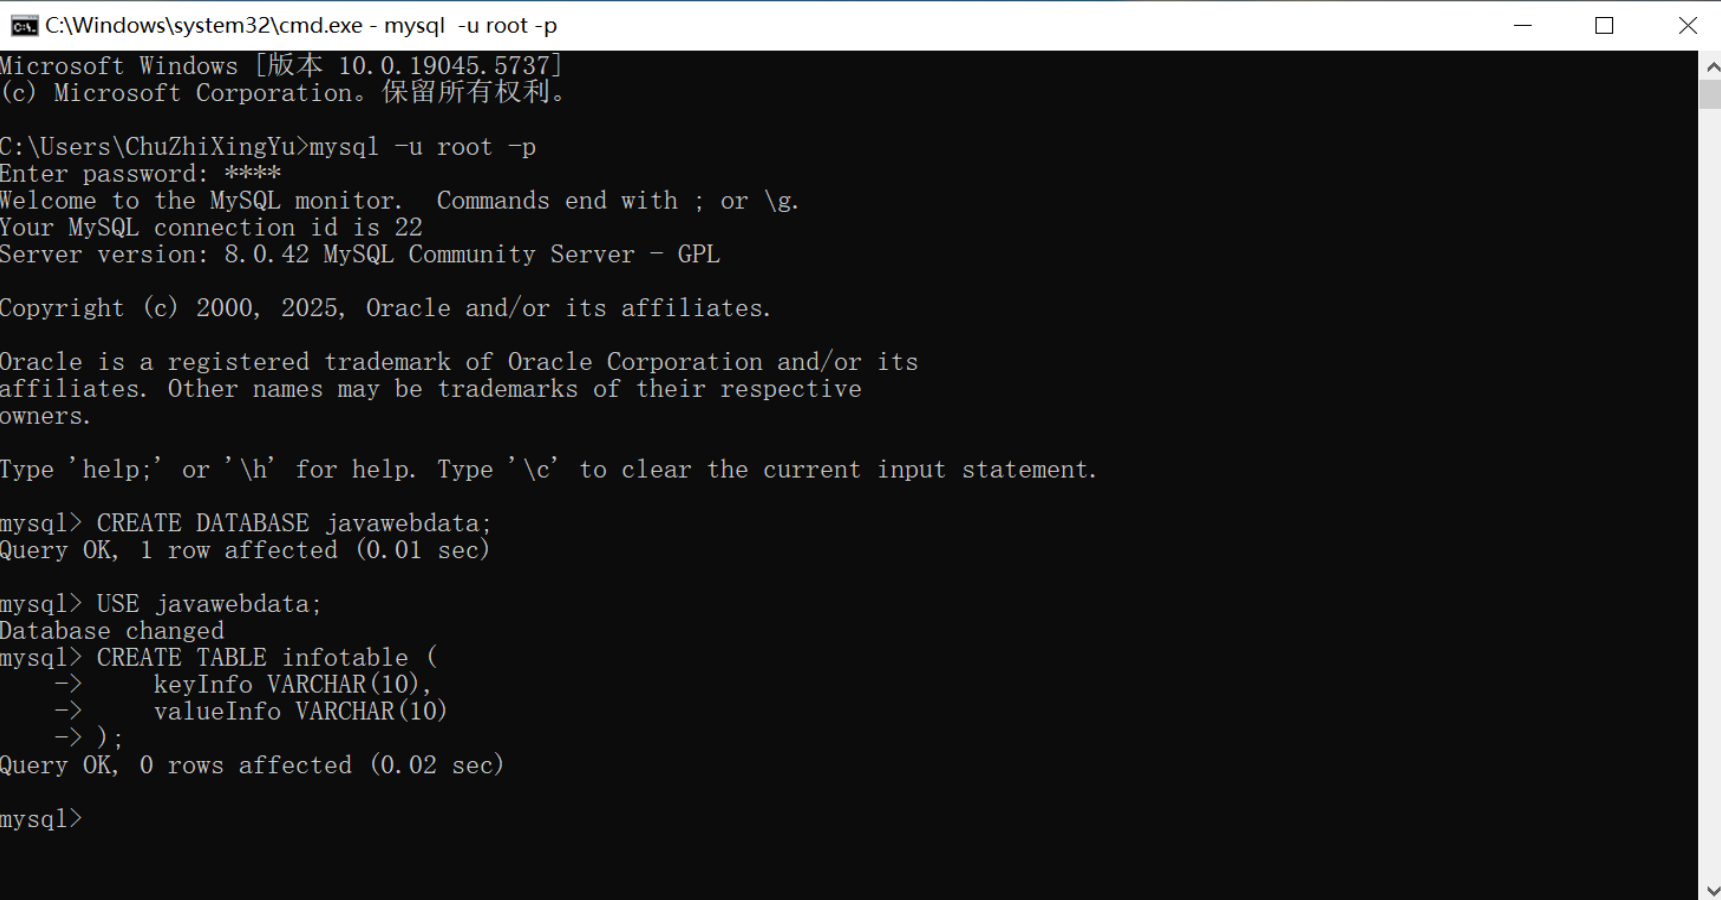Screen dimensions: 1721x900
Task: Click the close window control
Action: (1688, 24)
